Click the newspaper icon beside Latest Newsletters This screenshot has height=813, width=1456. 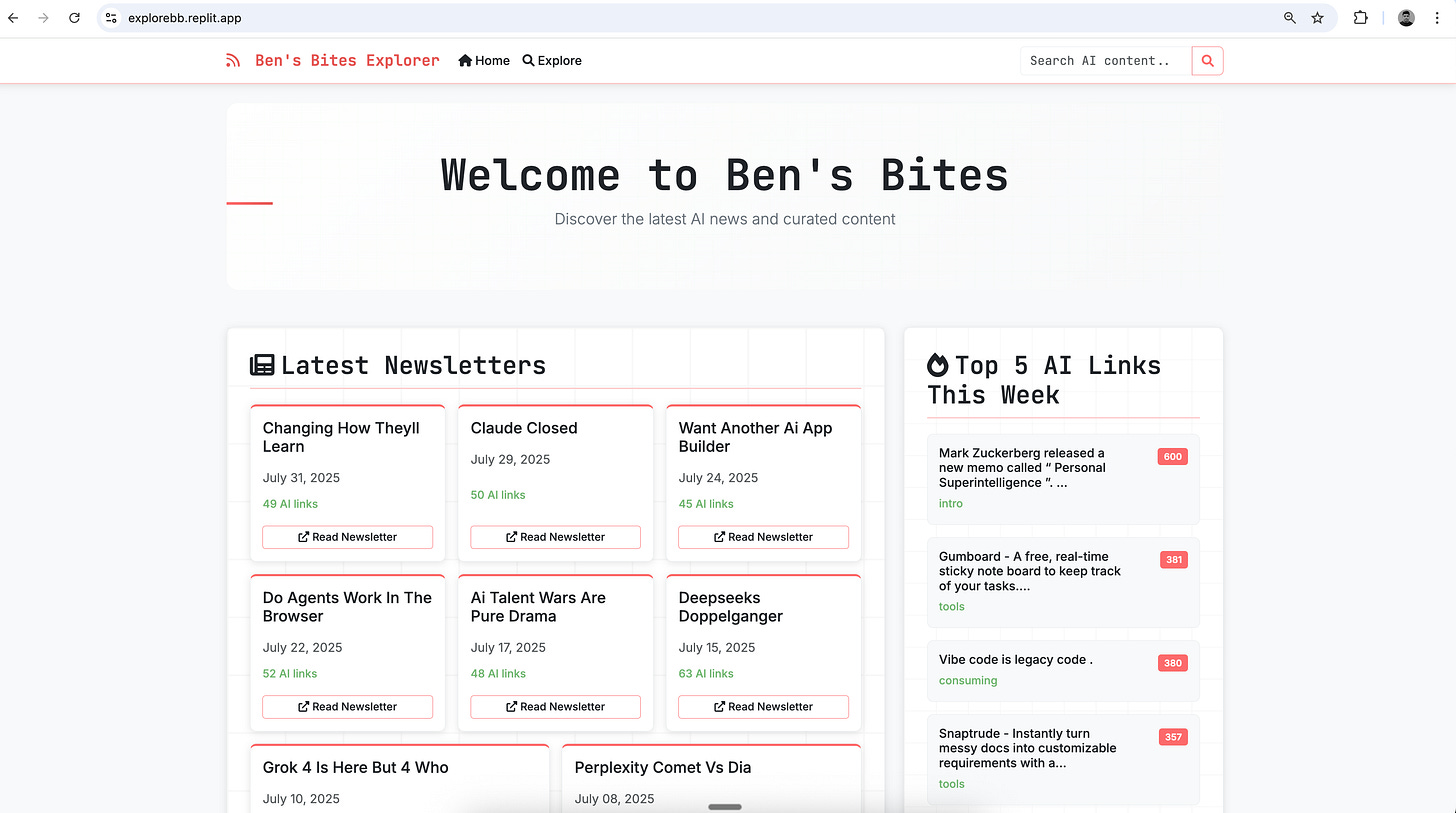[262, 365]
